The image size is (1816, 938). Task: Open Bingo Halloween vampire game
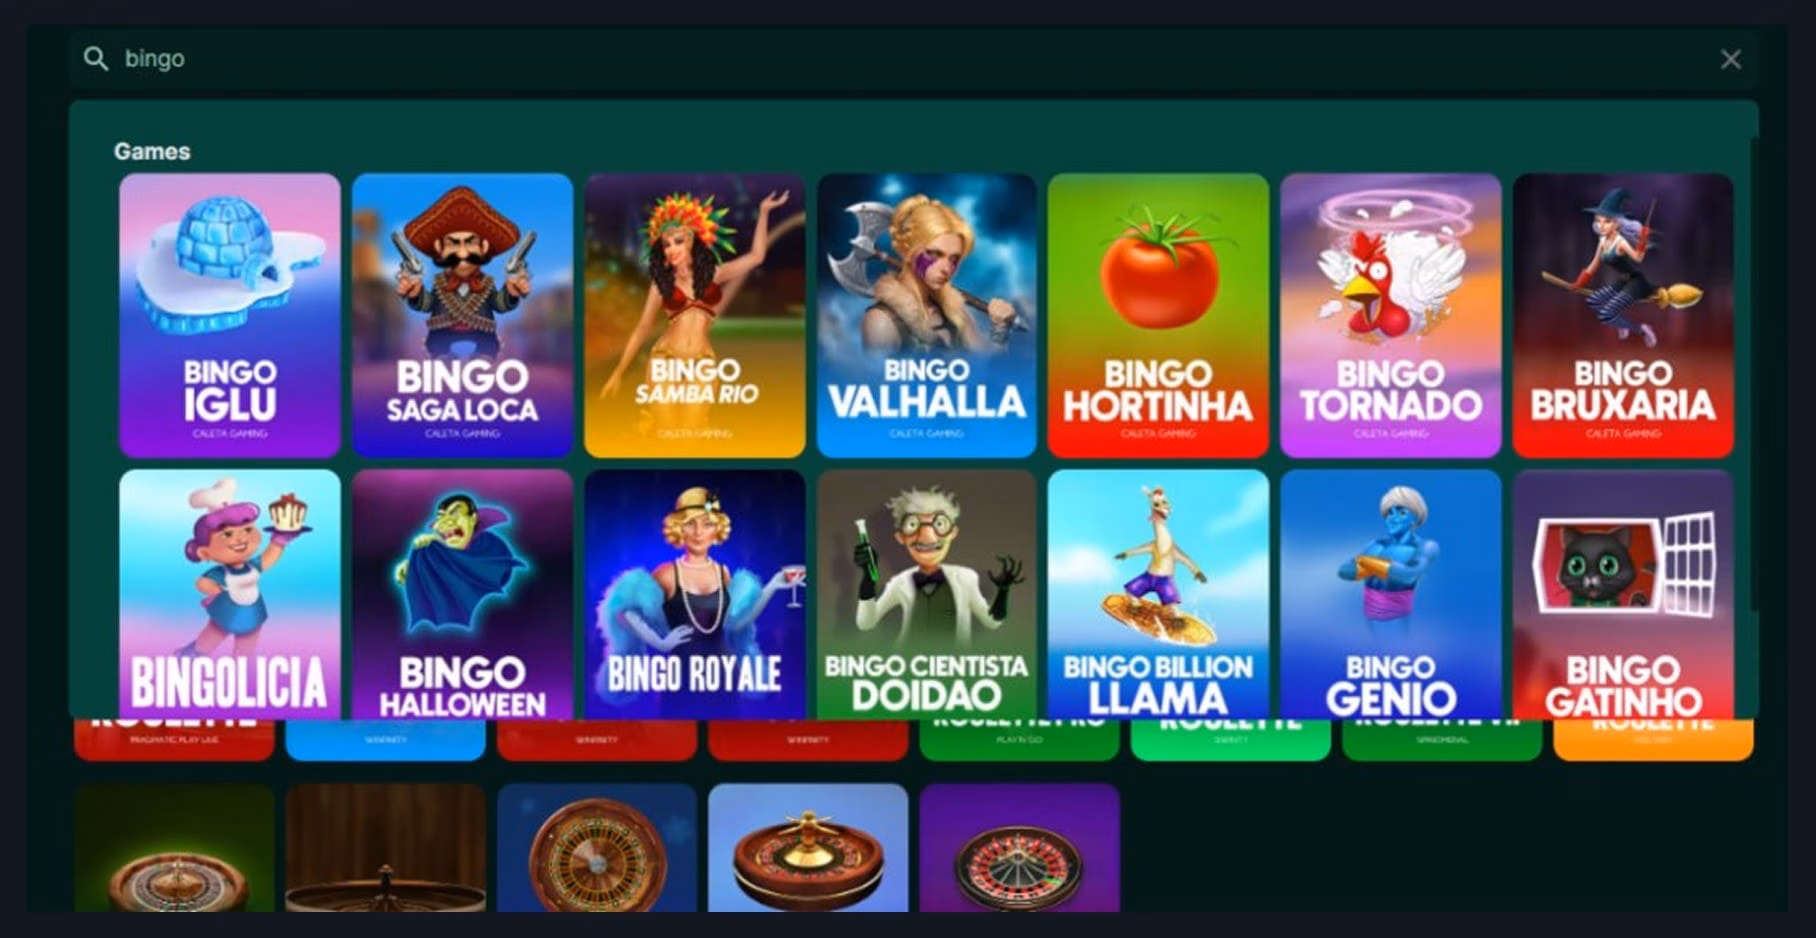[462, 594]
